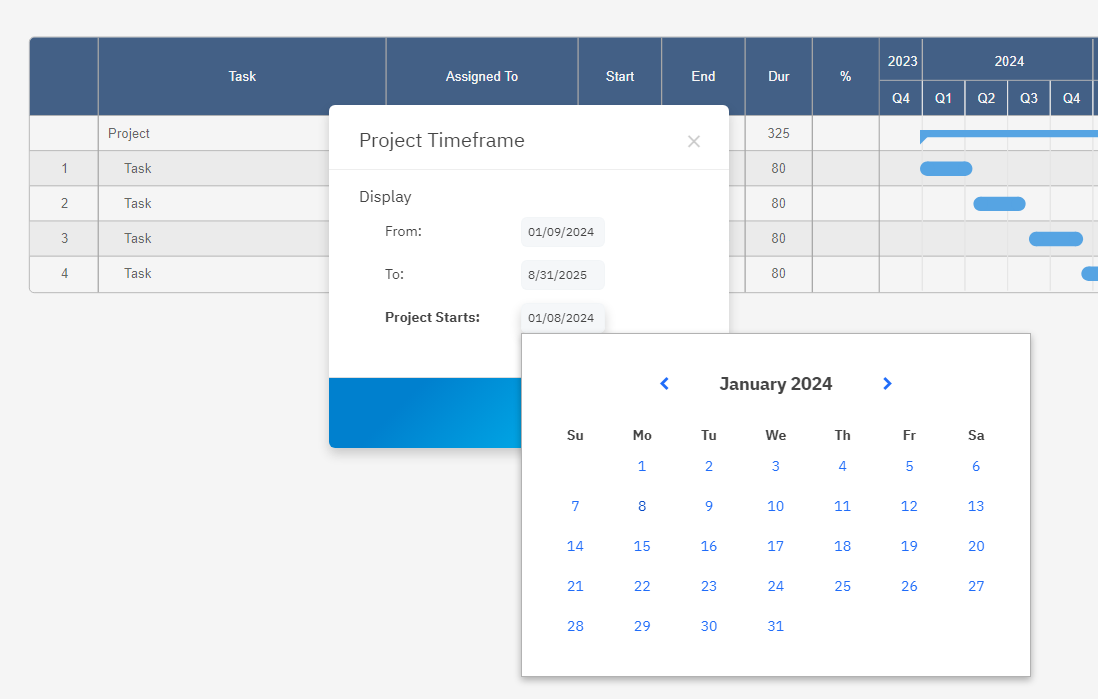Viewport: 1098px width, 699px height.
Task: Go to previous month with left arrow
Action: click(x=664, y=383)
